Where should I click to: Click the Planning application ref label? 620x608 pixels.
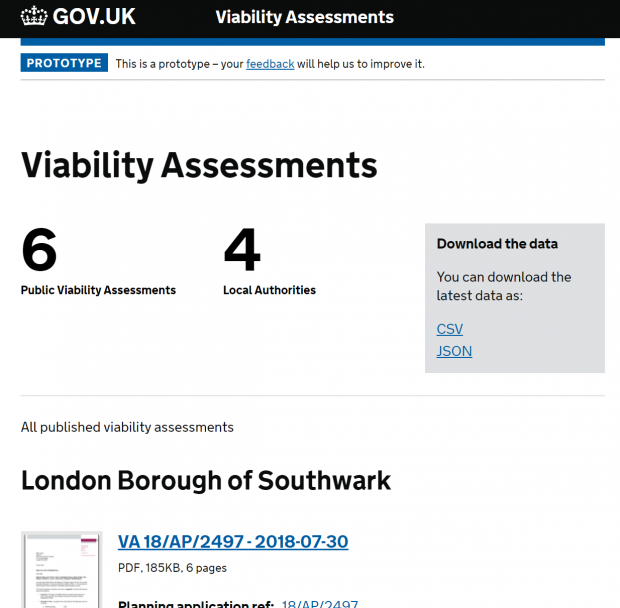(x=196, y=604)
